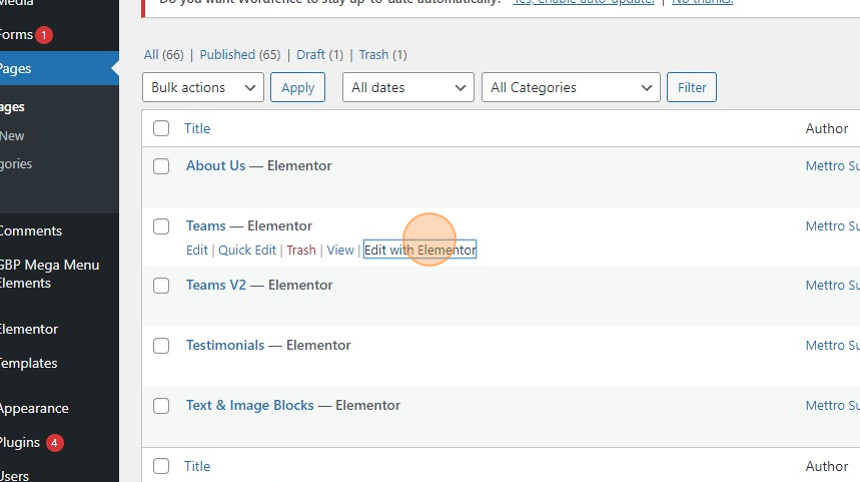Viewport: 860px width, 482px height.
Task: Click Quick Edit under Teams page
Action: pyautogui.click(x=247, y=250)
